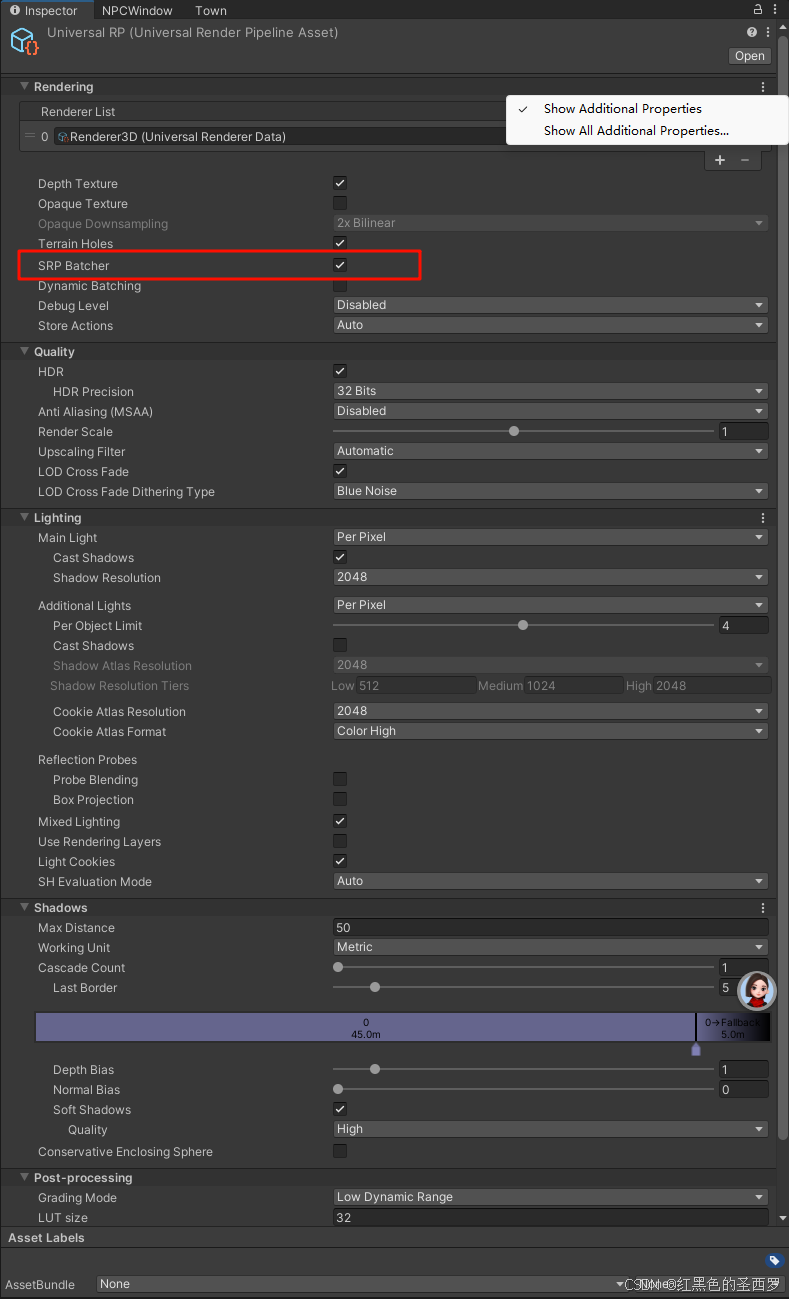This screenshot has height=1299, width=789.
Task: Toggle the LOD Cross Fade checkbox
Action: pos(340,471)
